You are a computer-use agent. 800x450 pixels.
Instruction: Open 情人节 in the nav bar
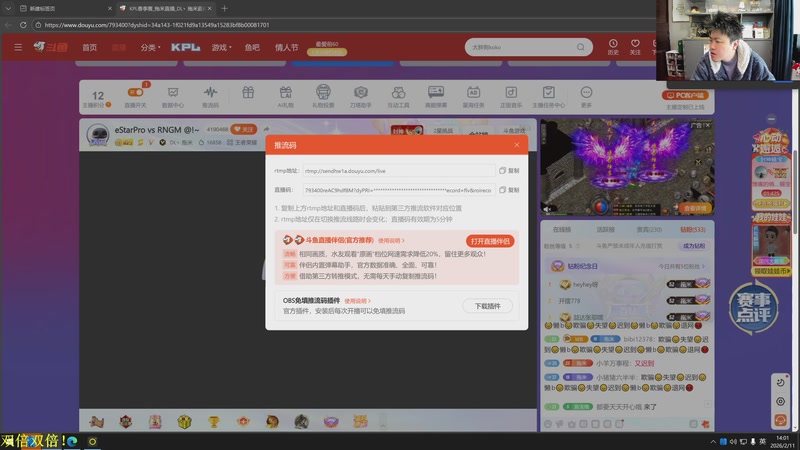pyautogui.click(x=286, y=47)
